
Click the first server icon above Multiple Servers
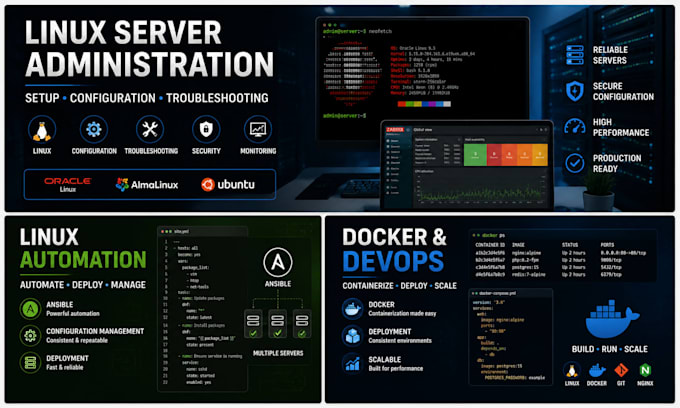coord(253,324)
